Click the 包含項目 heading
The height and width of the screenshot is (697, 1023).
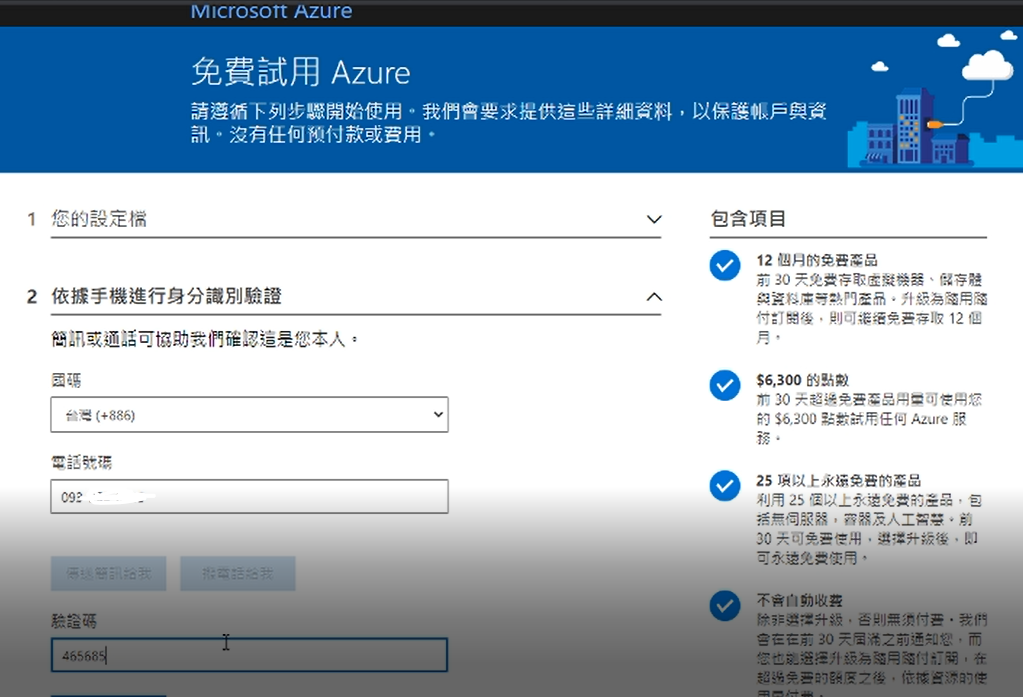(748, 219)
